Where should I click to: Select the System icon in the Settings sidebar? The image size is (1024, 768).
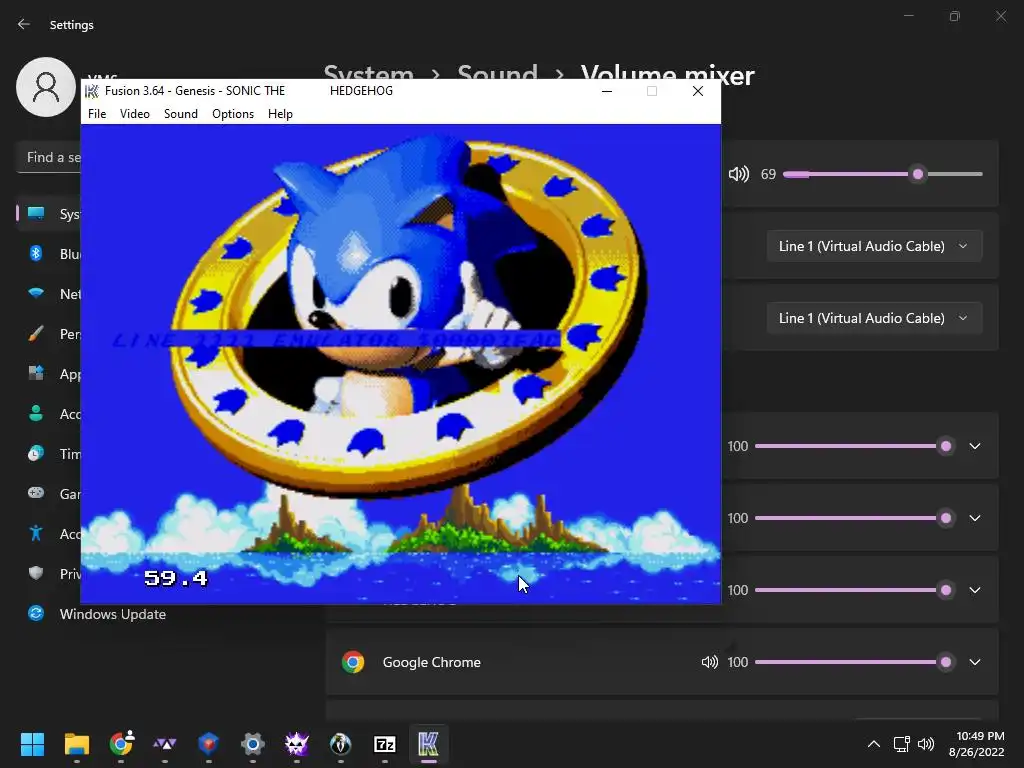tap(36, 214)
